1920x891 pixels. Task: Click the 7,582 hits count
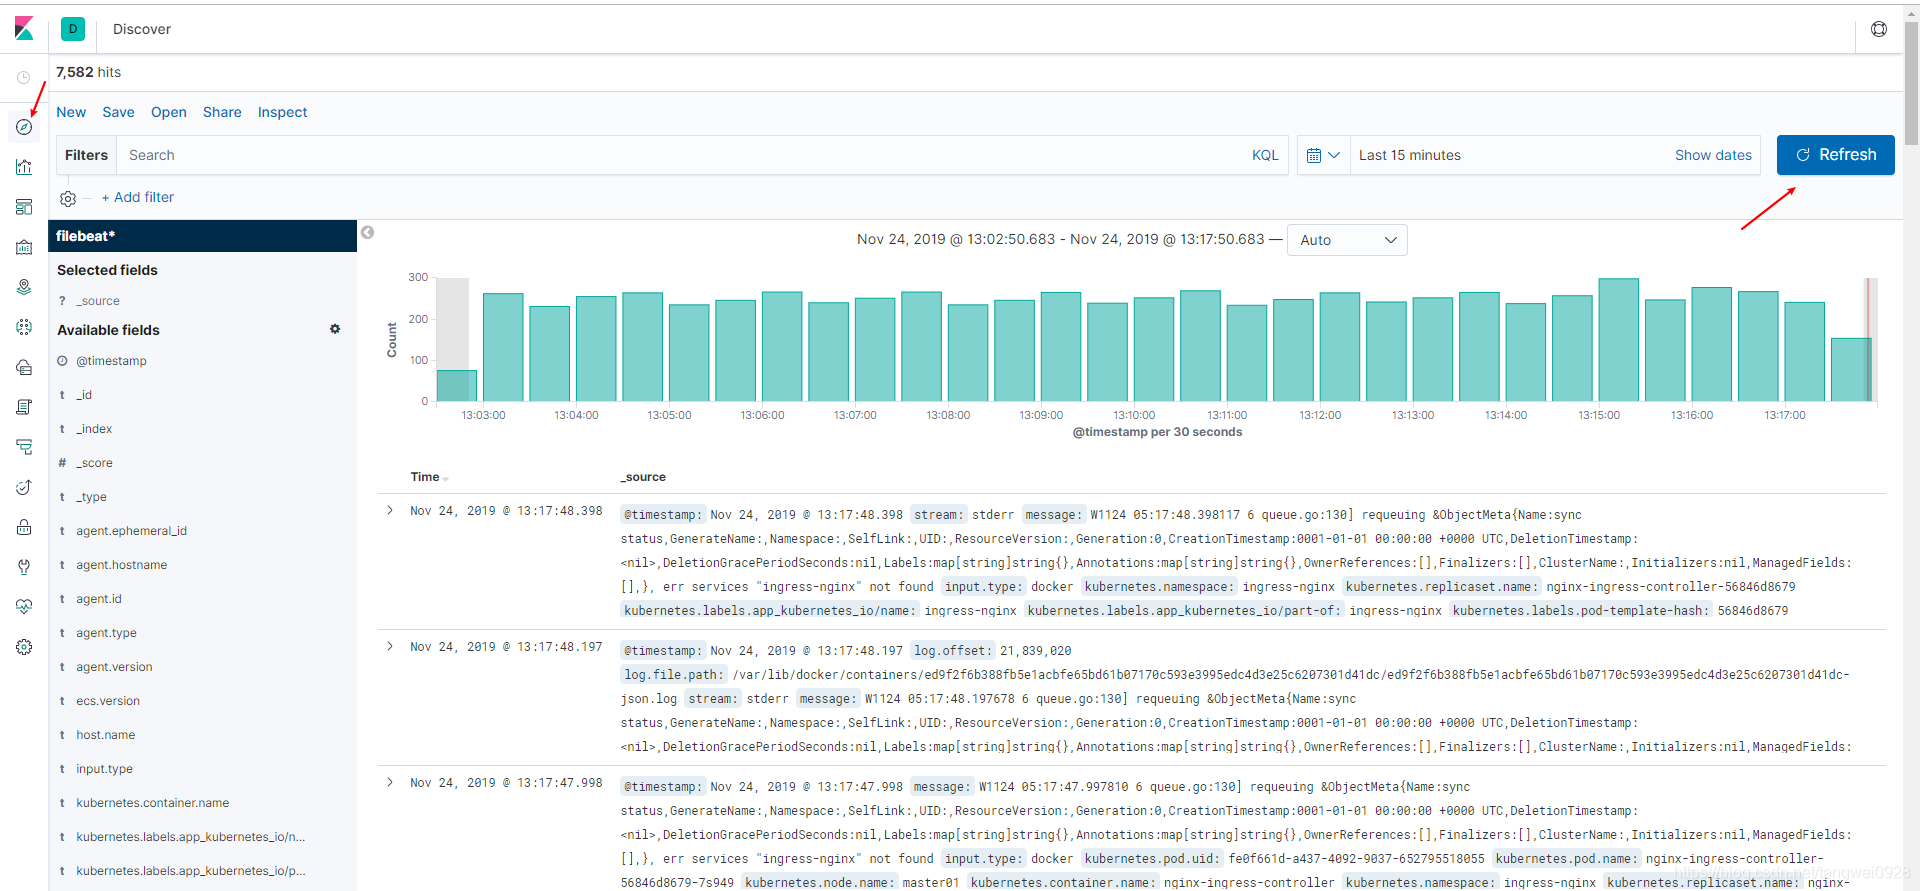[88, 72]
